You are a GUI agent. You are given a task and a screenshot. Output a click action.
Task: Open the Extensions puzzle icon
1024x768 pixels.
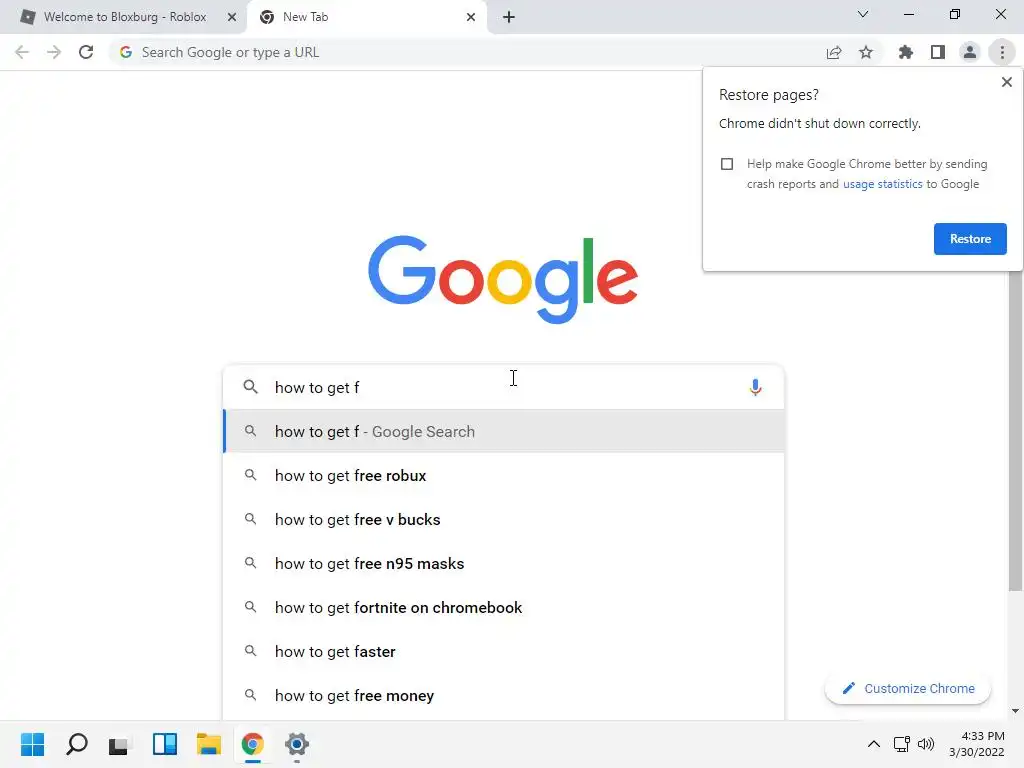[x=906, y=52]
